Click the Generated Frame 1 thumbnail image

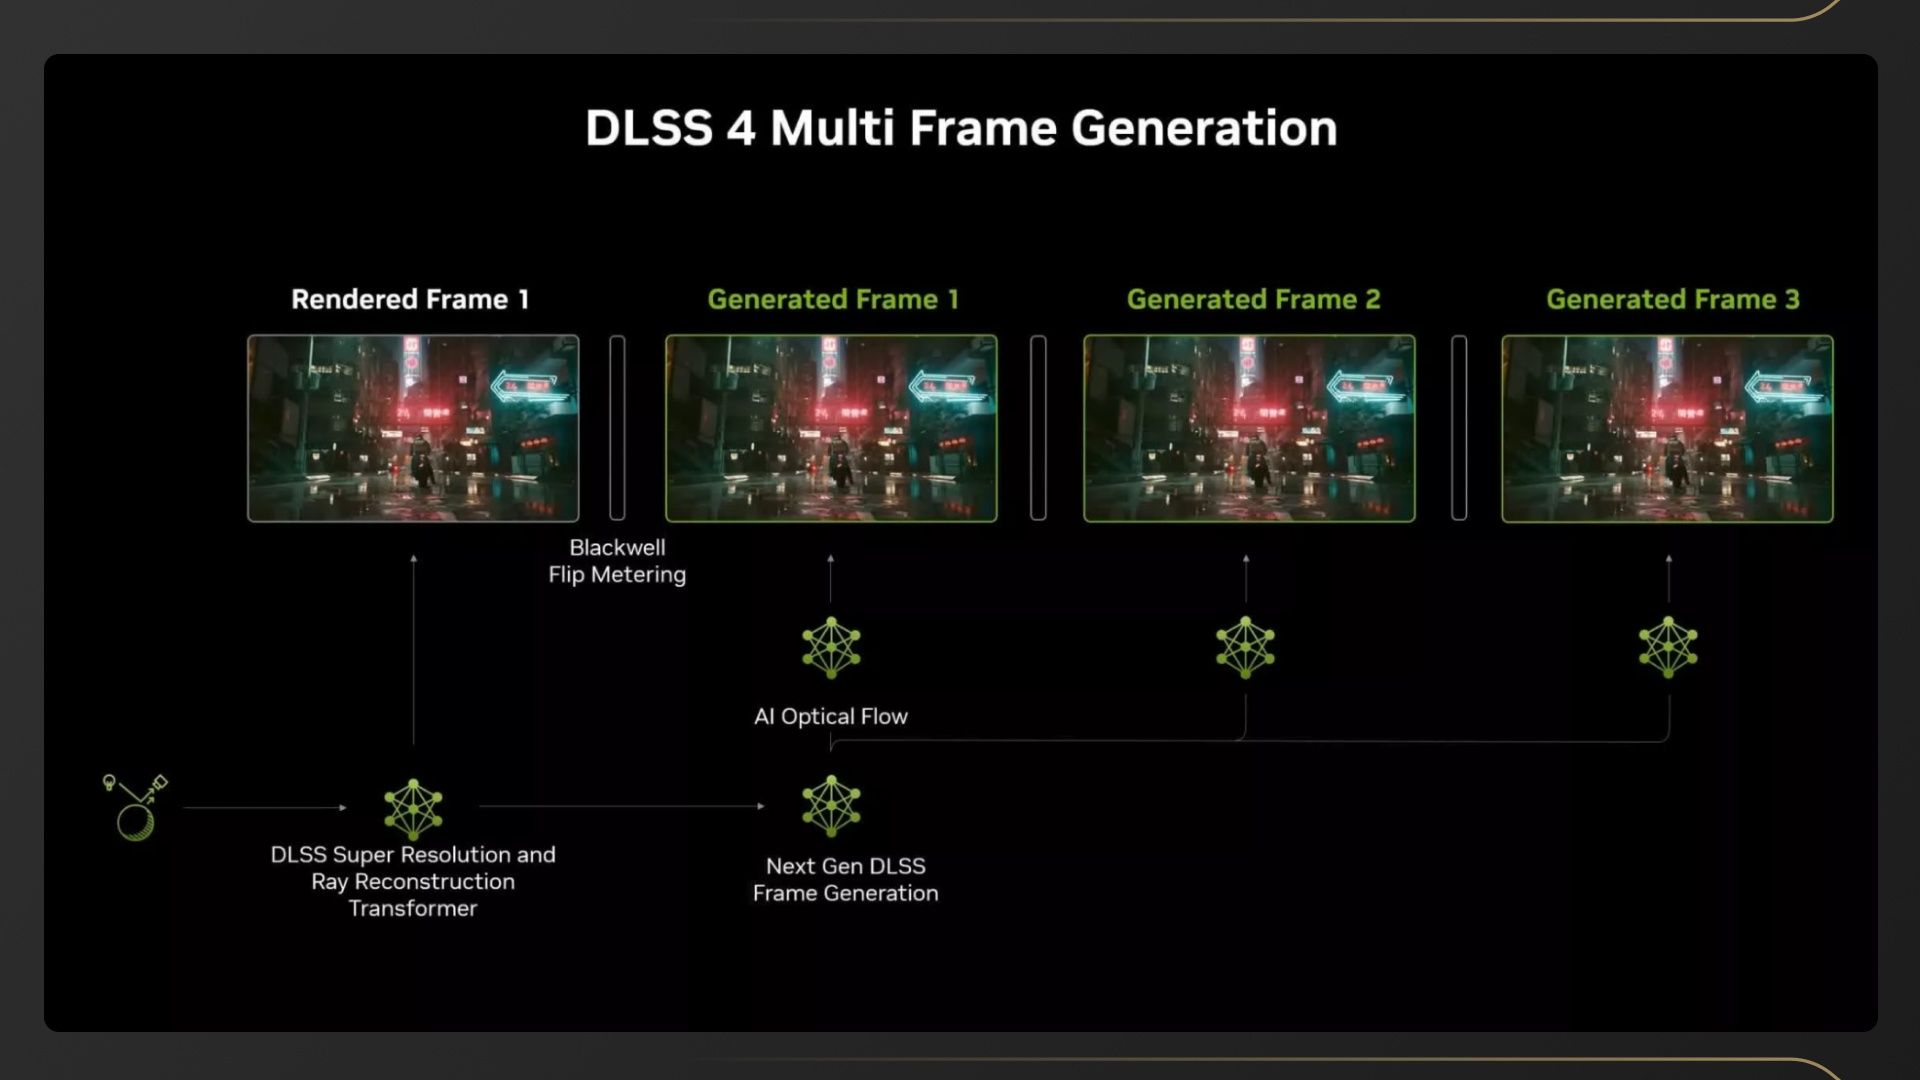(831, 428)
